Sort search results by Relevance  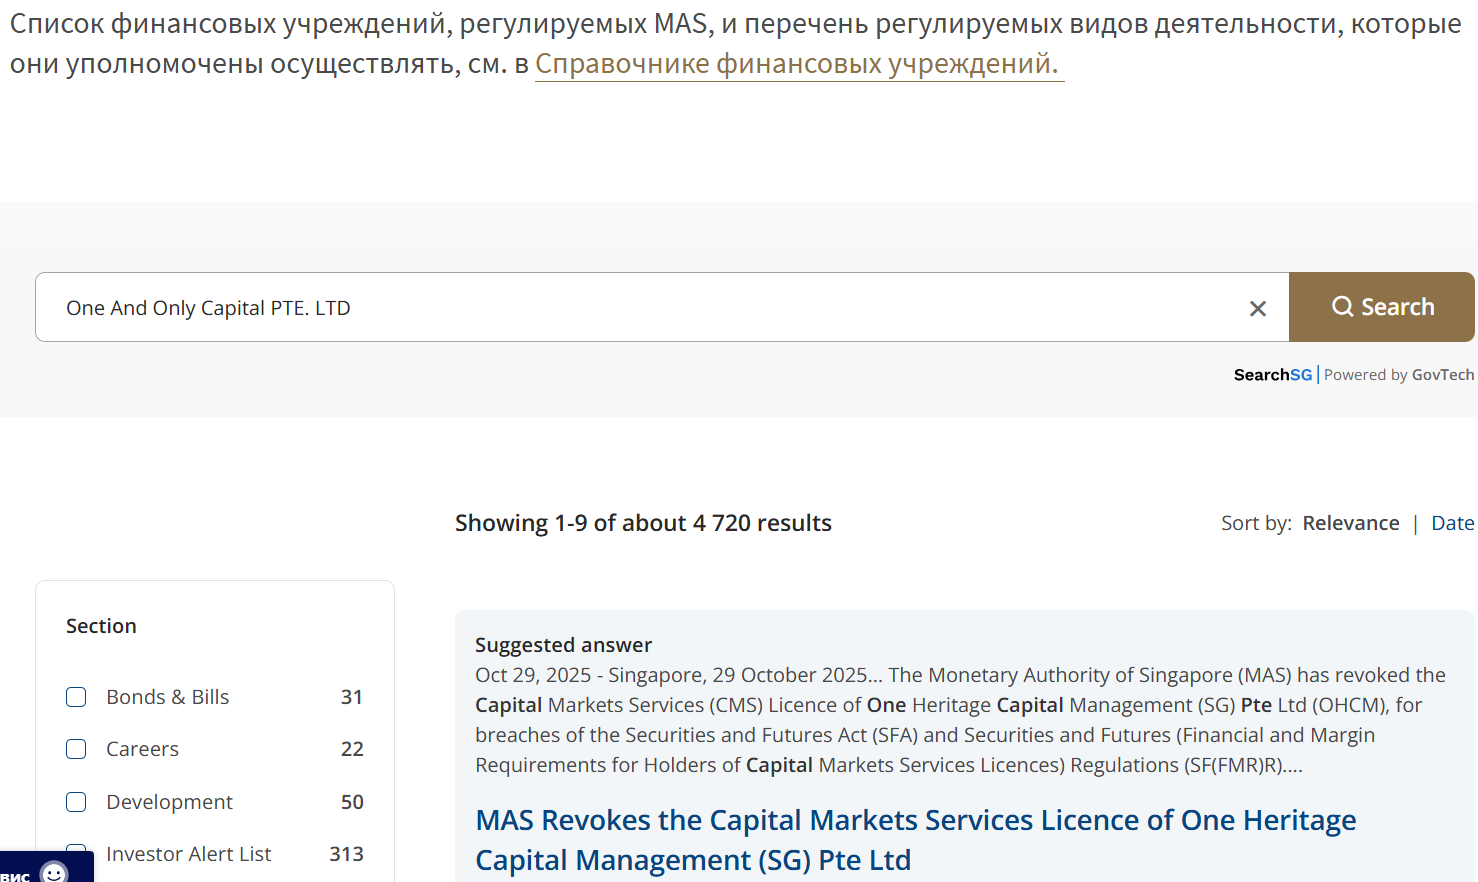1350,522
